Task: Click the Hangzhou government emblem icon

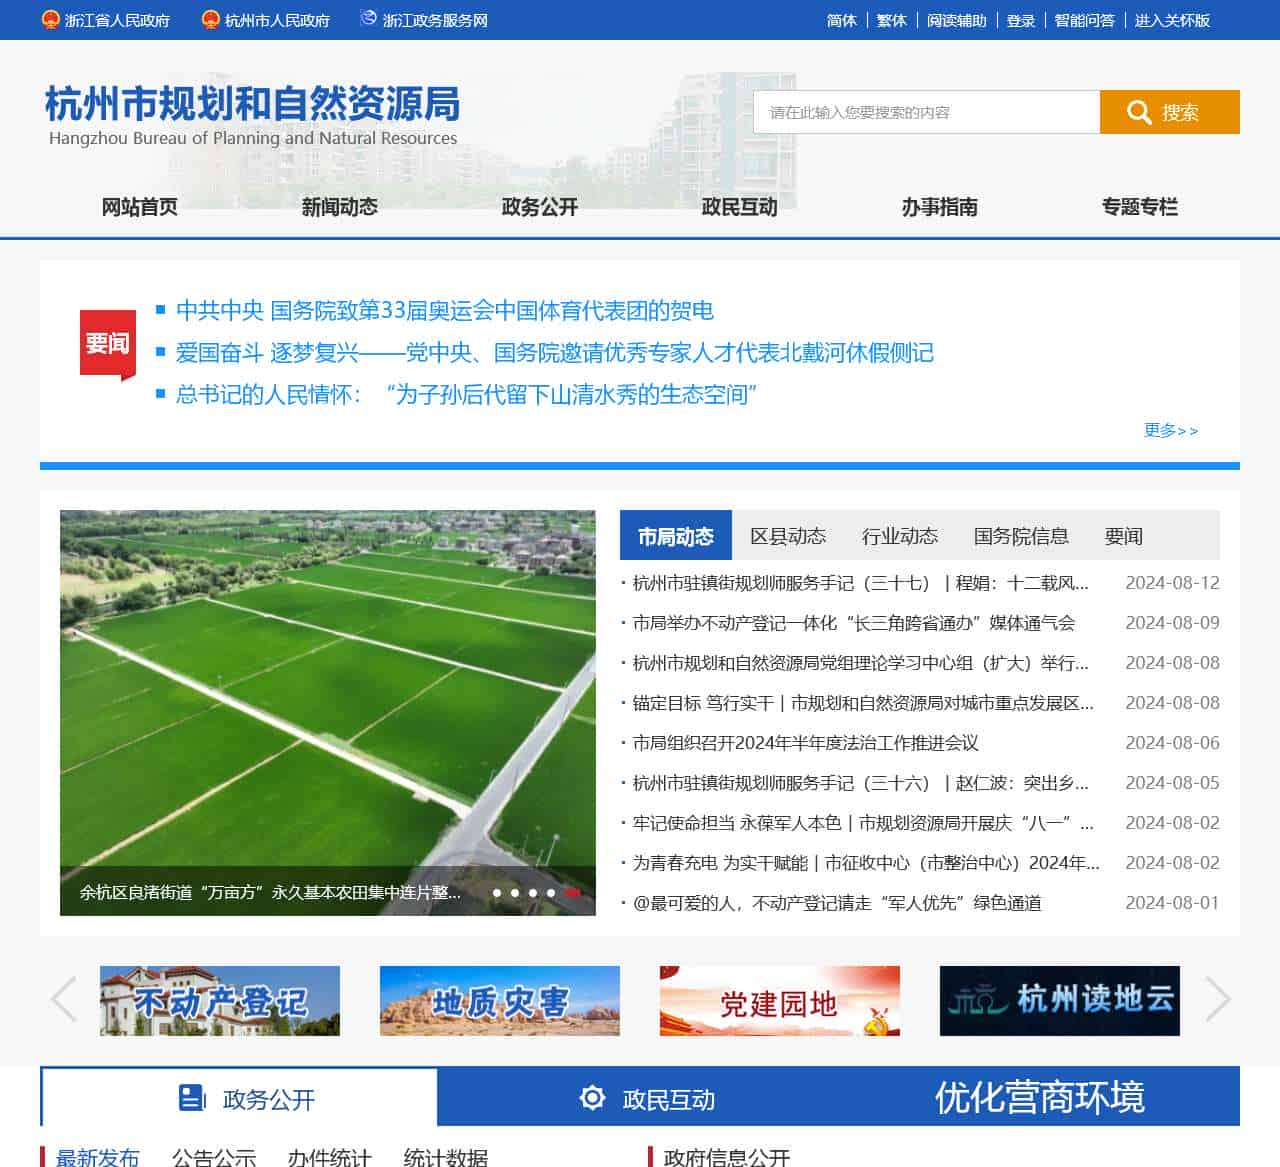Action: pyautogui.click(x=210, y=20)
